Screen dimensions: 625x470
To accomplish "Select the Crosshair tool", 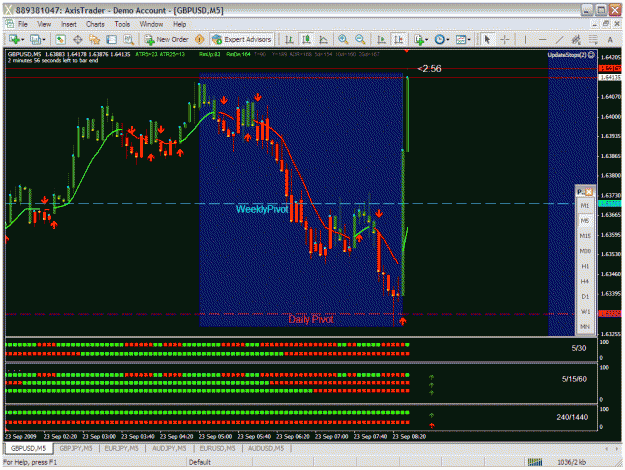I will (x=505, y=39).
